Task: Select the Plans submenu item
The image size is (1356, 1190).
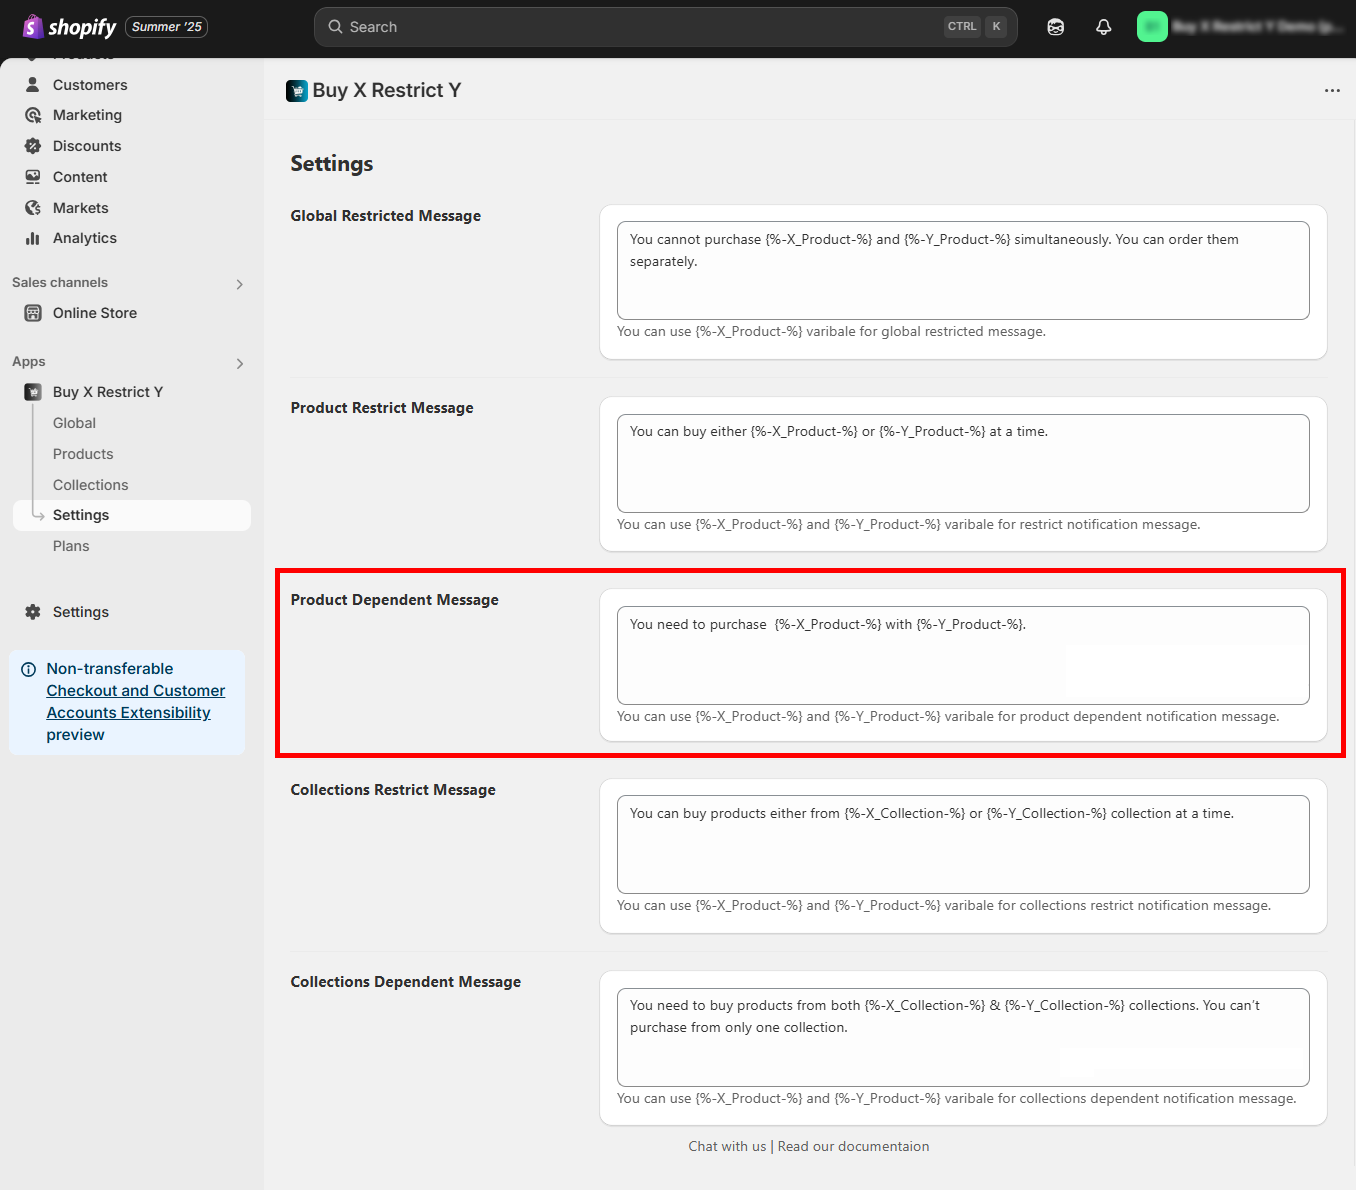Action: pos(71,546)
